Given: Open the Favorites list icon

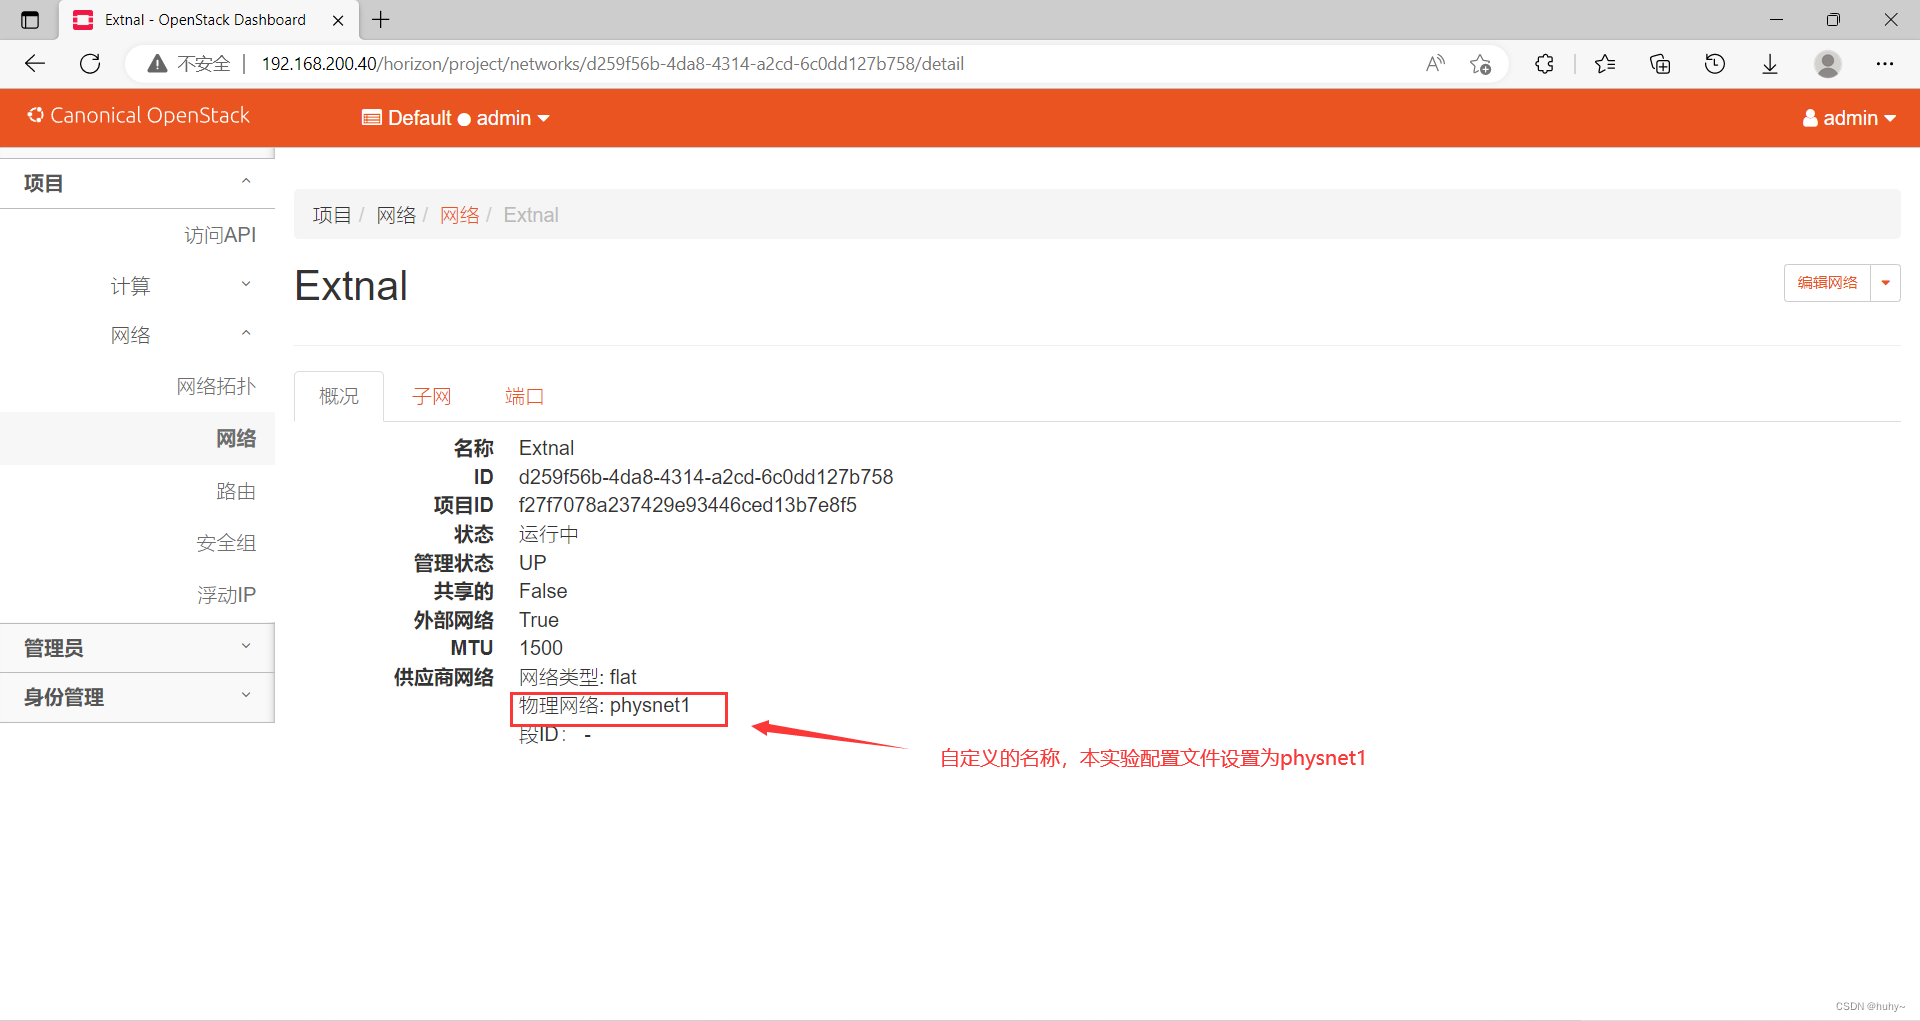Looking at the screenshot, I should click(x=1605, y=64).
